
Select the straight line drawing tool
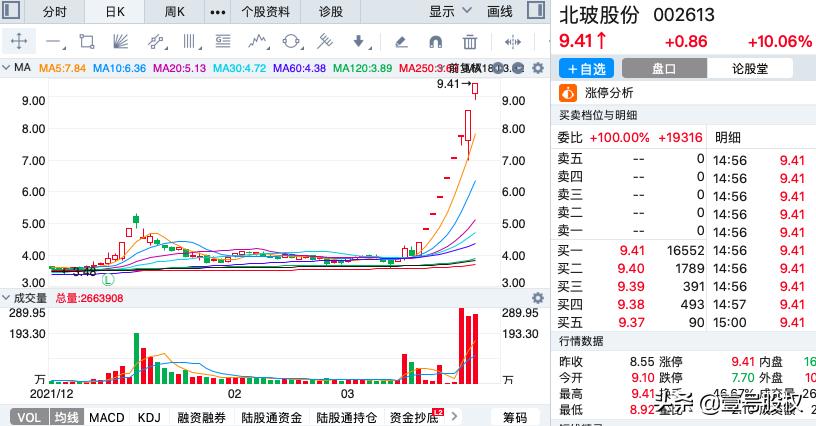click(54, 42)
